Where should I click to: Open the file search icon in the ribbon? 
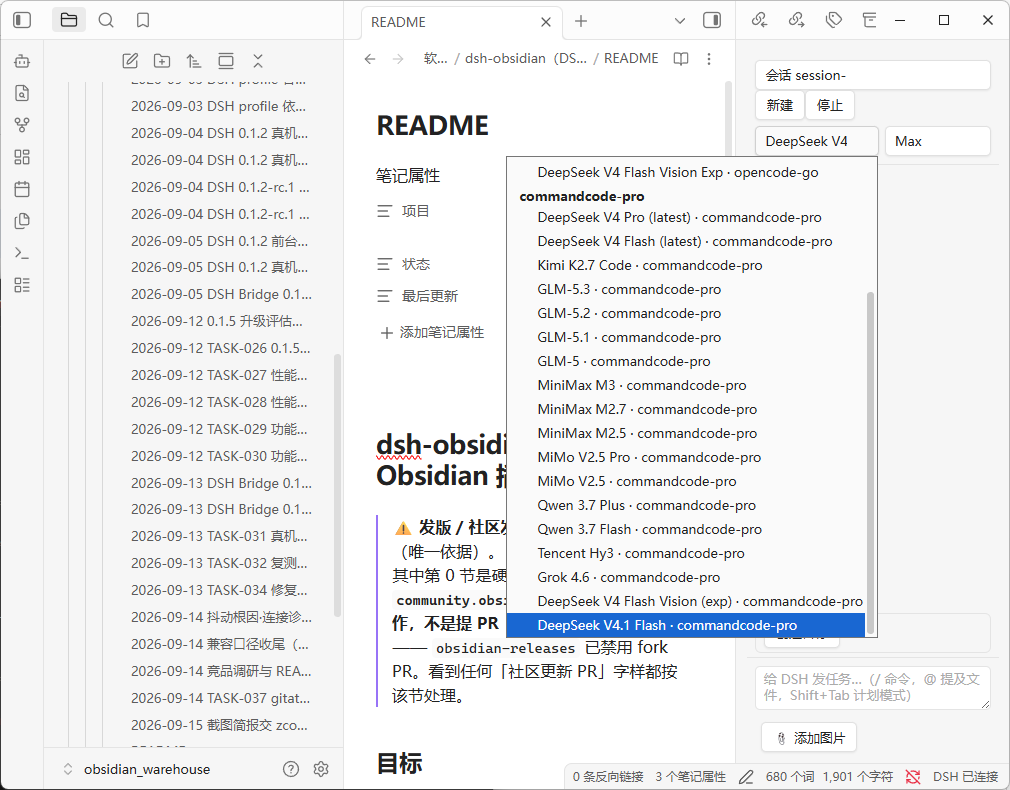(22, 93)
